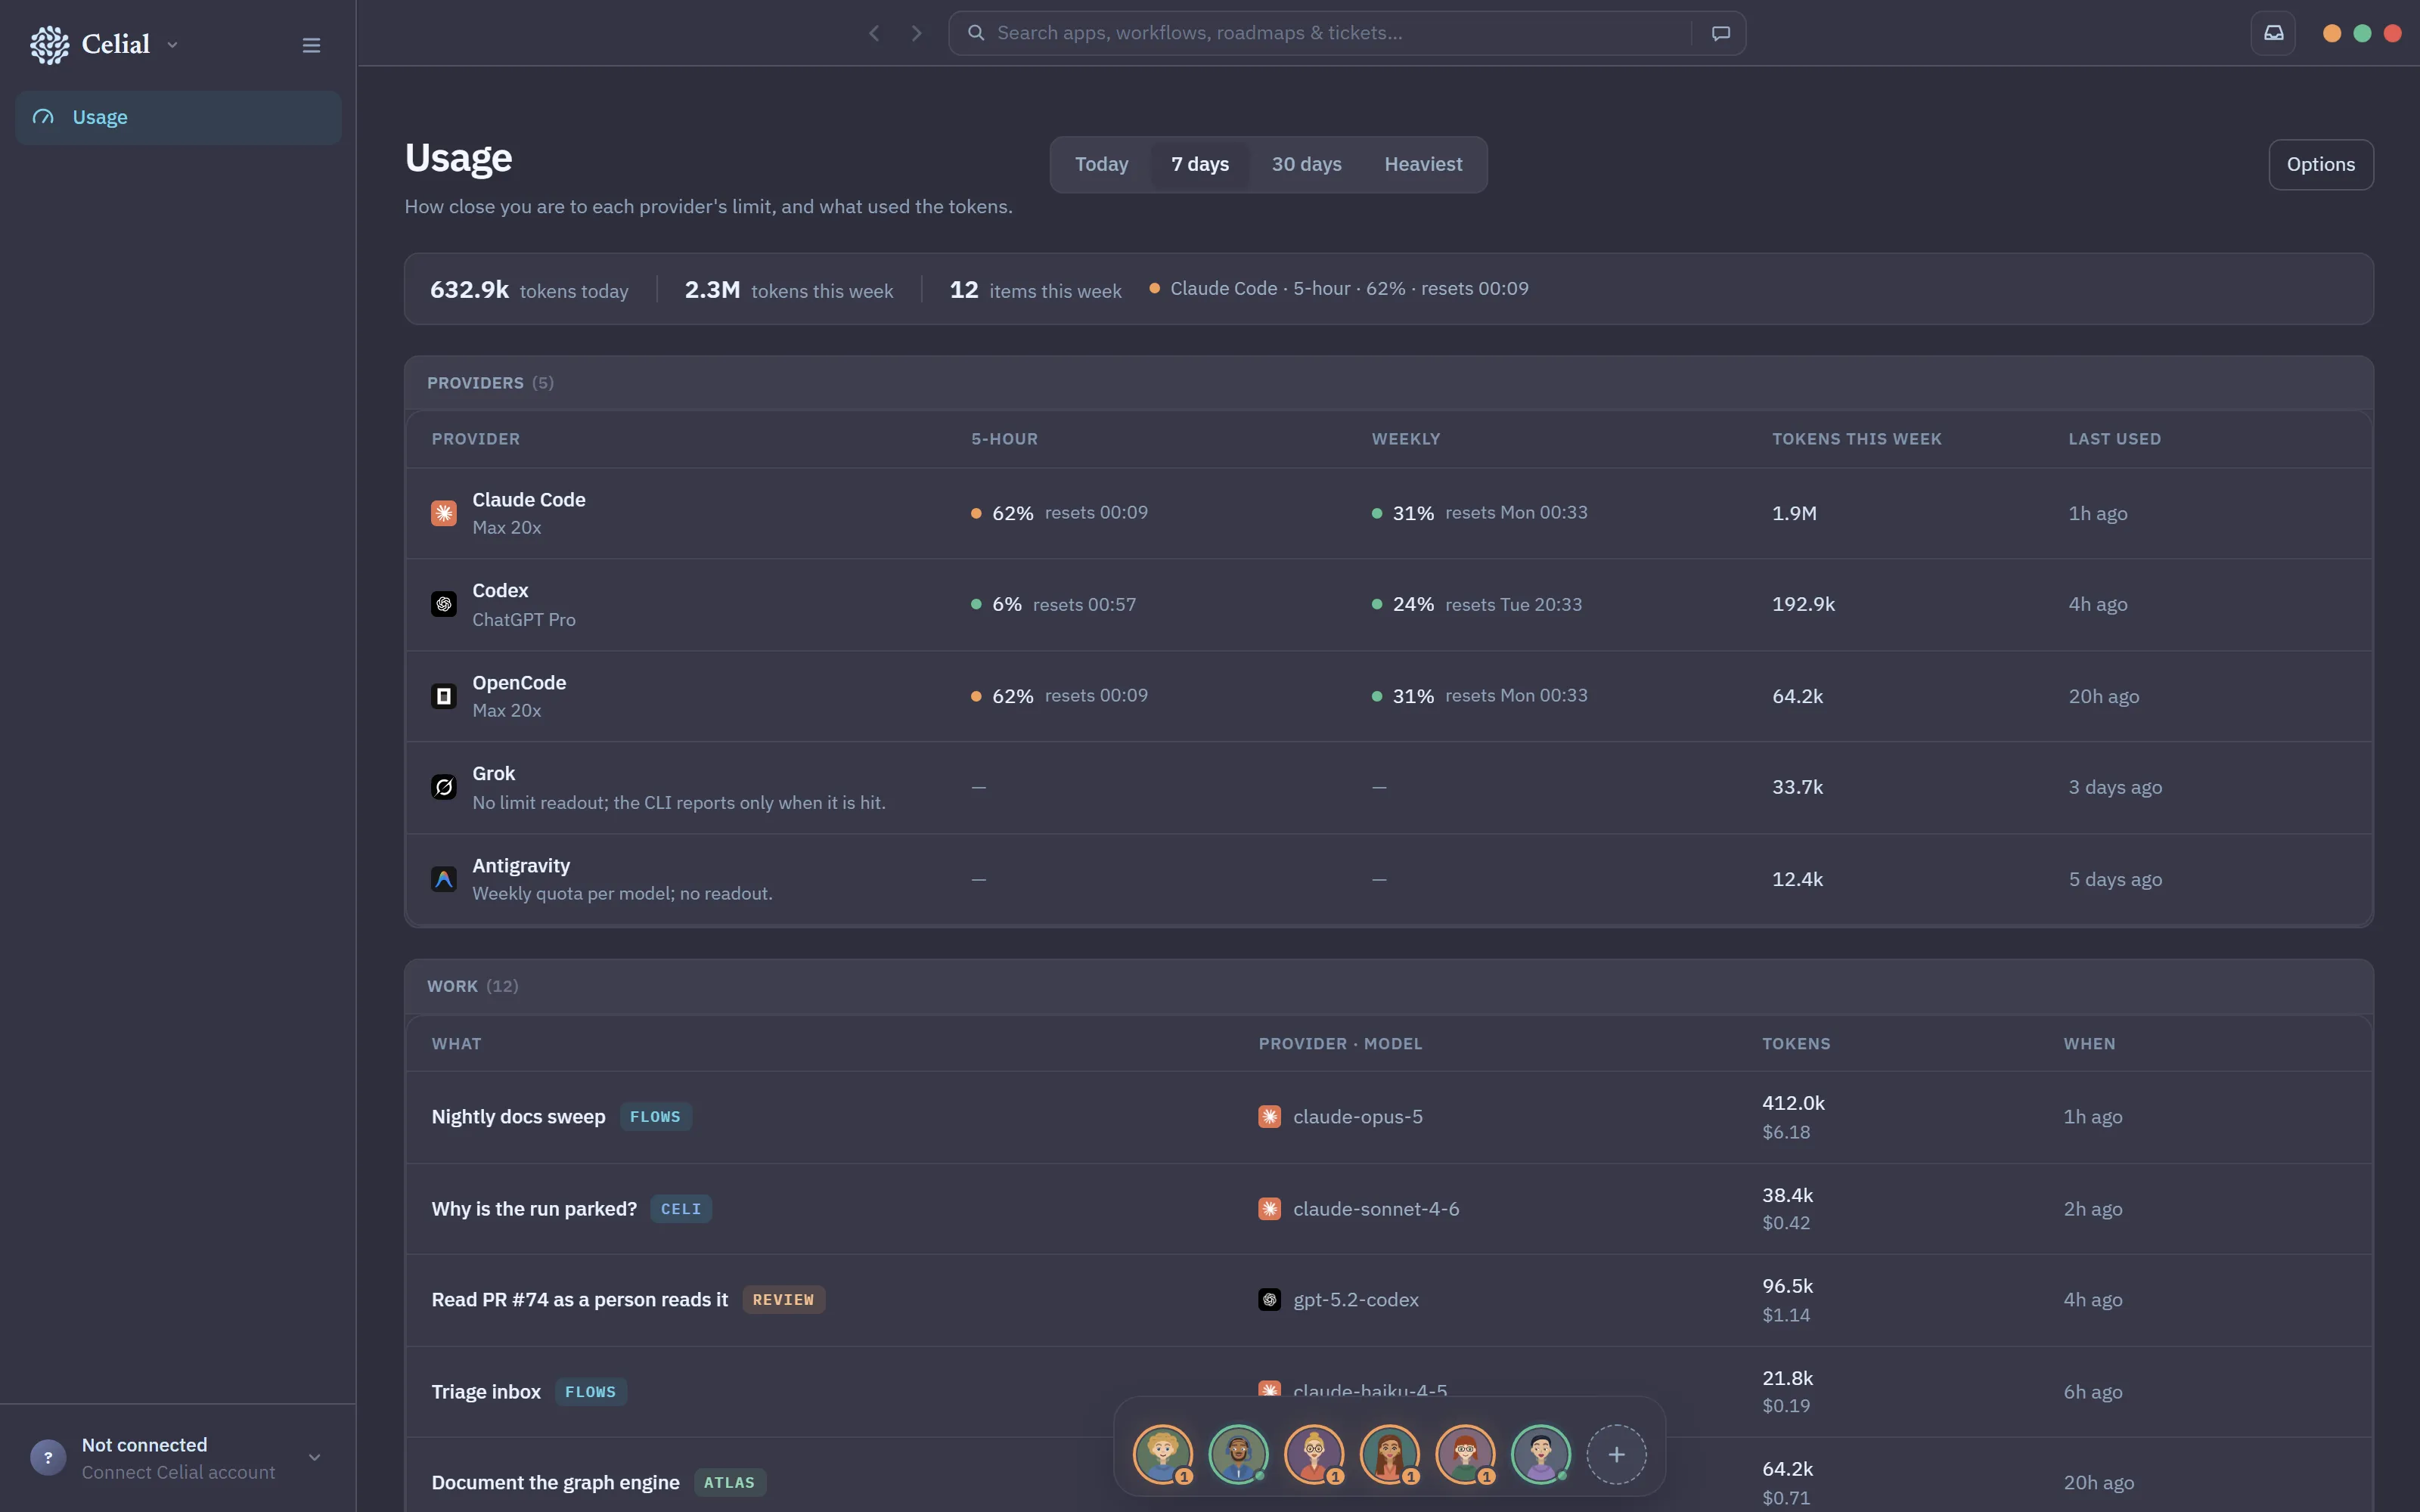Viewport: 2420px width, 1512px height.
Task: Click the Grok provider icon
Action: pos(444,787)
